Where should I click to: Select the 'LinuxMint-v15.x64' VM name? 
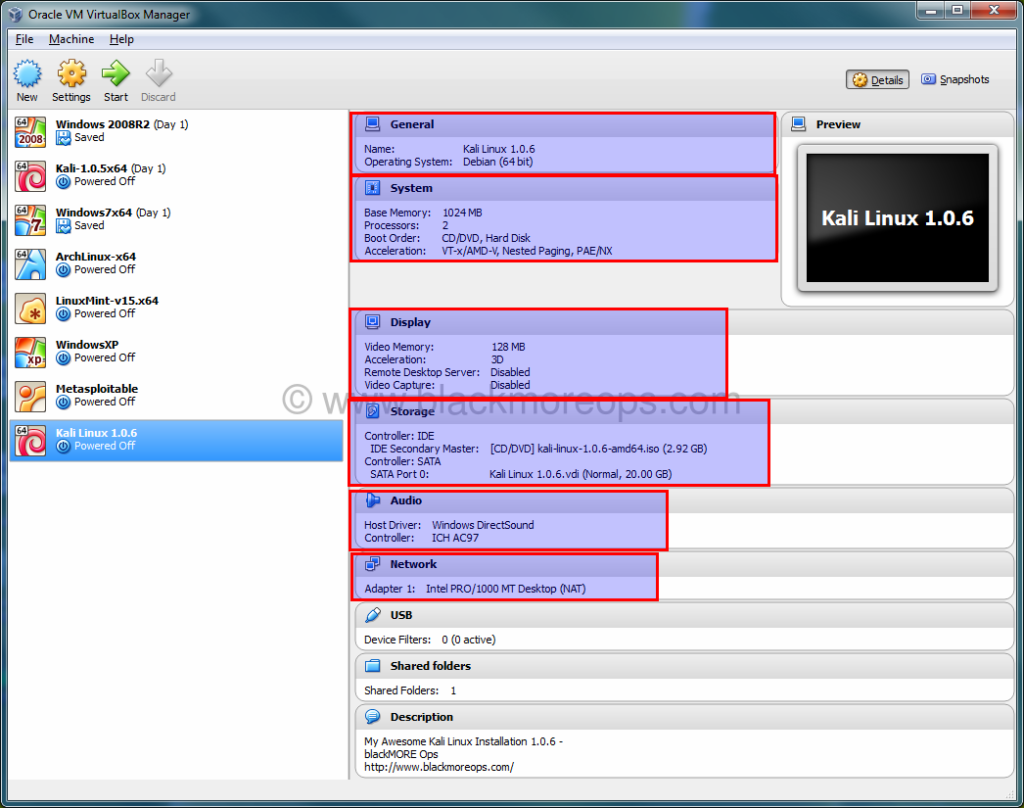point(107,300)
